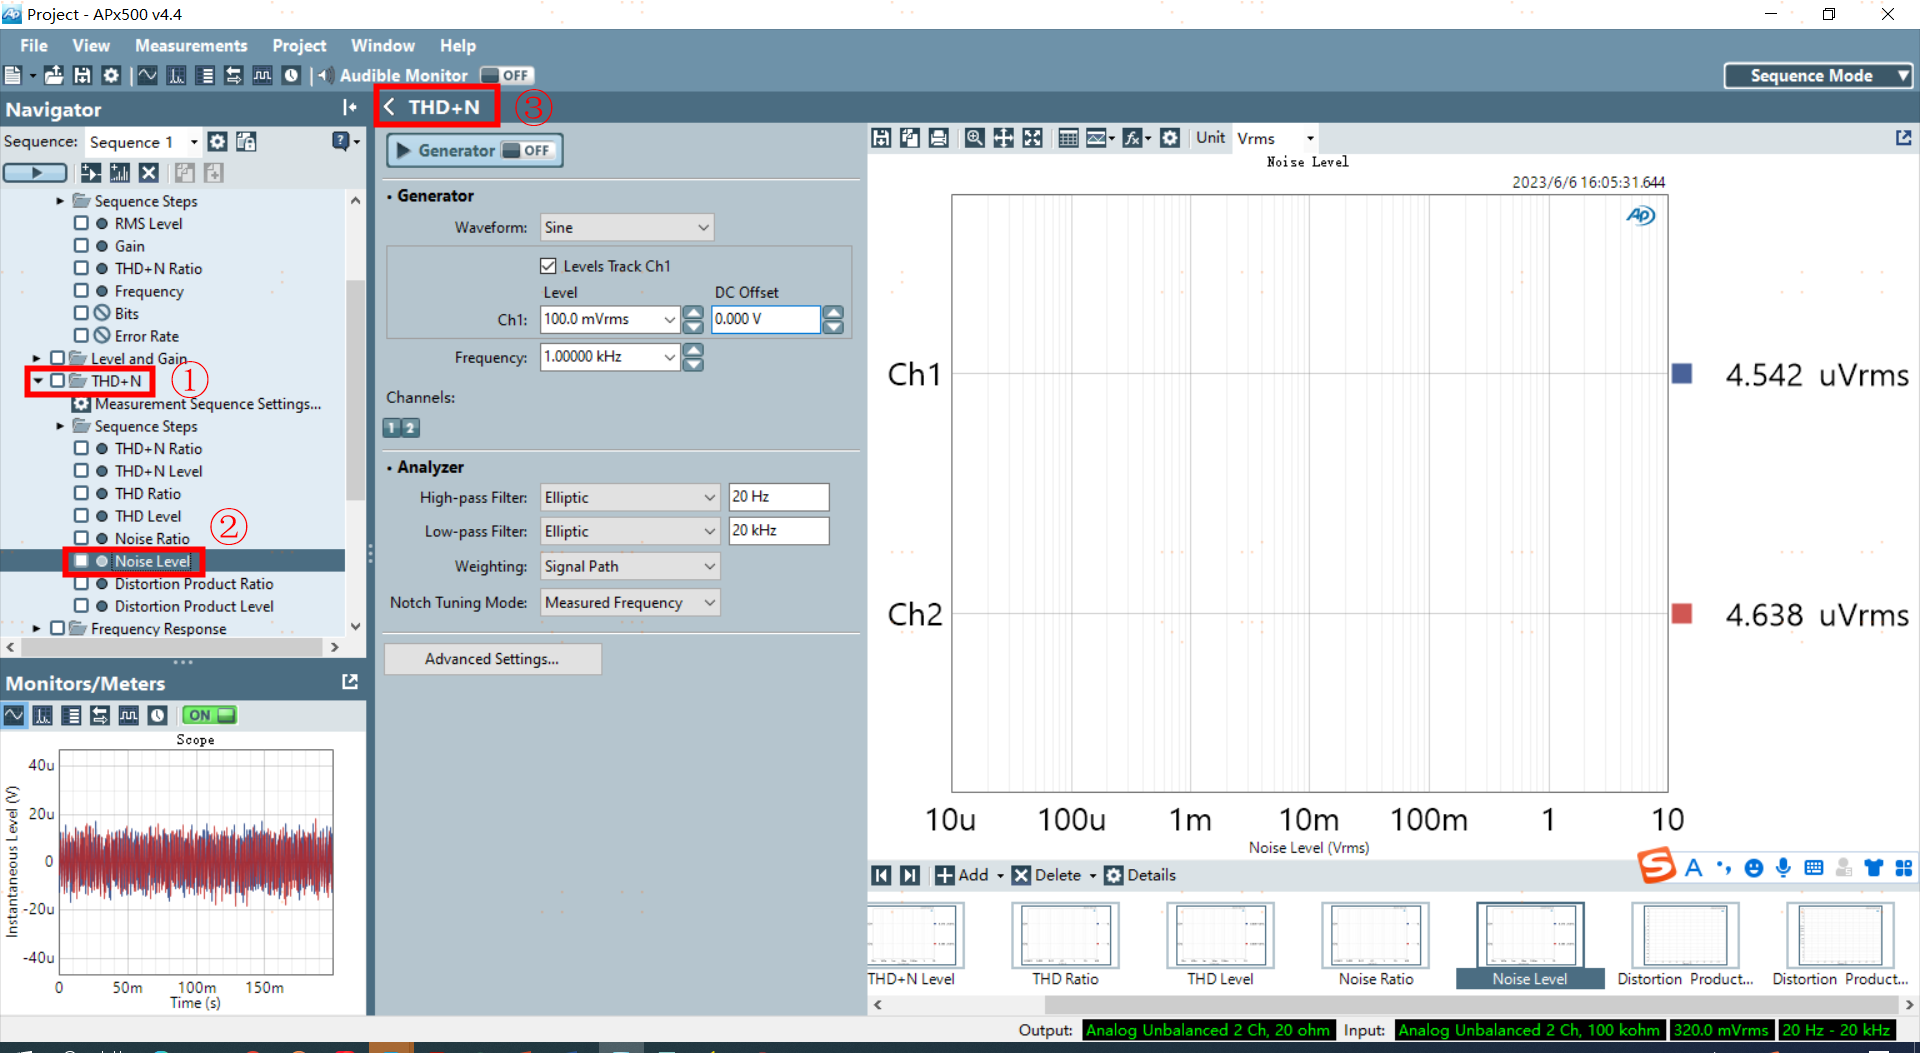1920x1053 pixels.
Task: Open project settings gear in main toolbar
Action: [x=111, y=75]
